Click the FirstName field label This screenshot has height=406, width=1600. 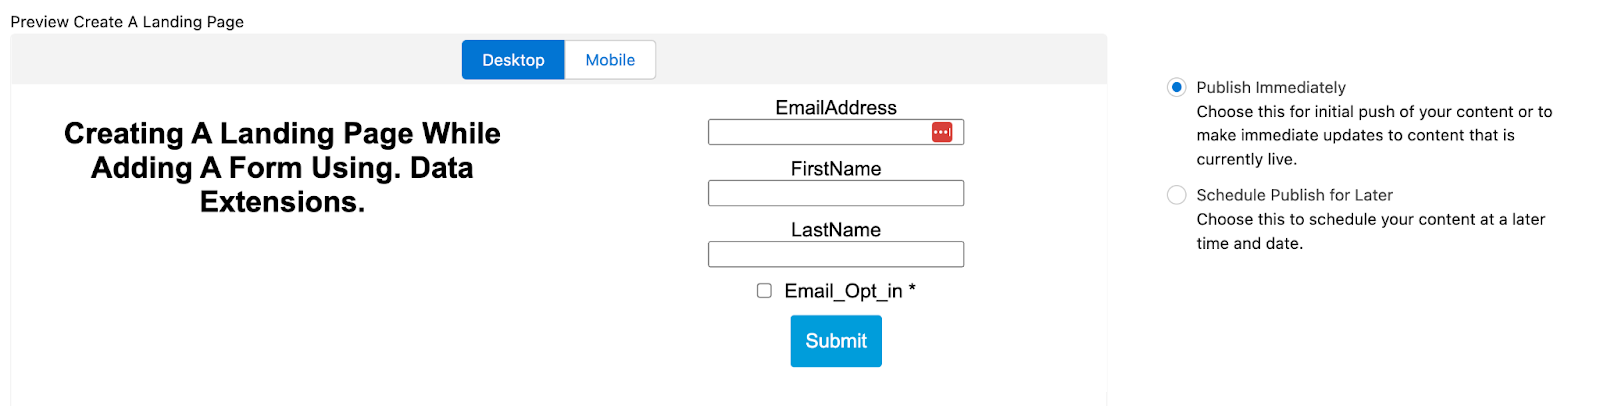click(x=836, y=168)
